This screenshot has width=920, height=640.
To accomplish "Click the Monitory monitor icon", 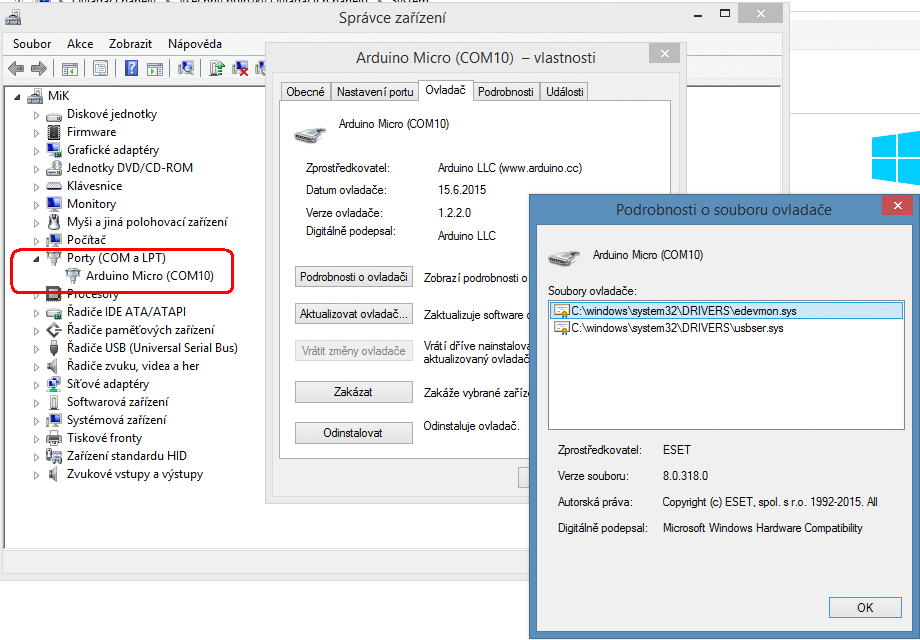I will pyautogui.click(x=54, y=204).
